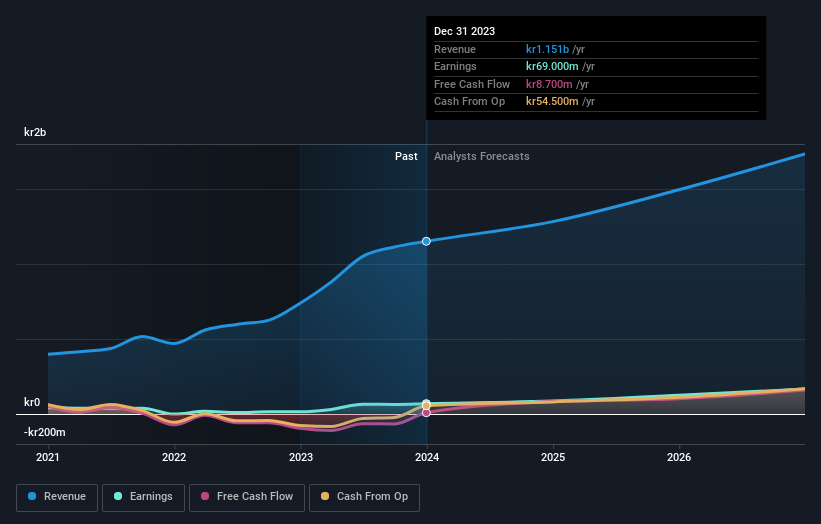
Task: Click the Revenue data point marker at 2024
Action: (426, 241)
